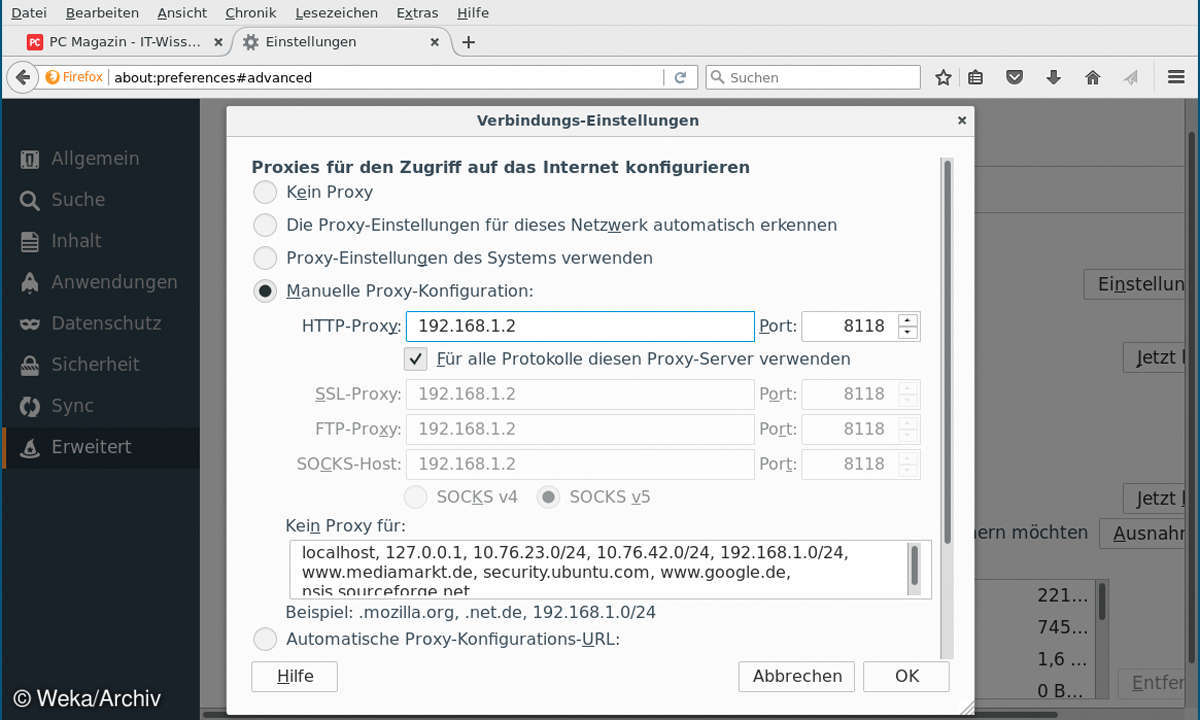Screen dimensions: 1200x720
Task: Open the Datei menu
Action: pos(29,13)
